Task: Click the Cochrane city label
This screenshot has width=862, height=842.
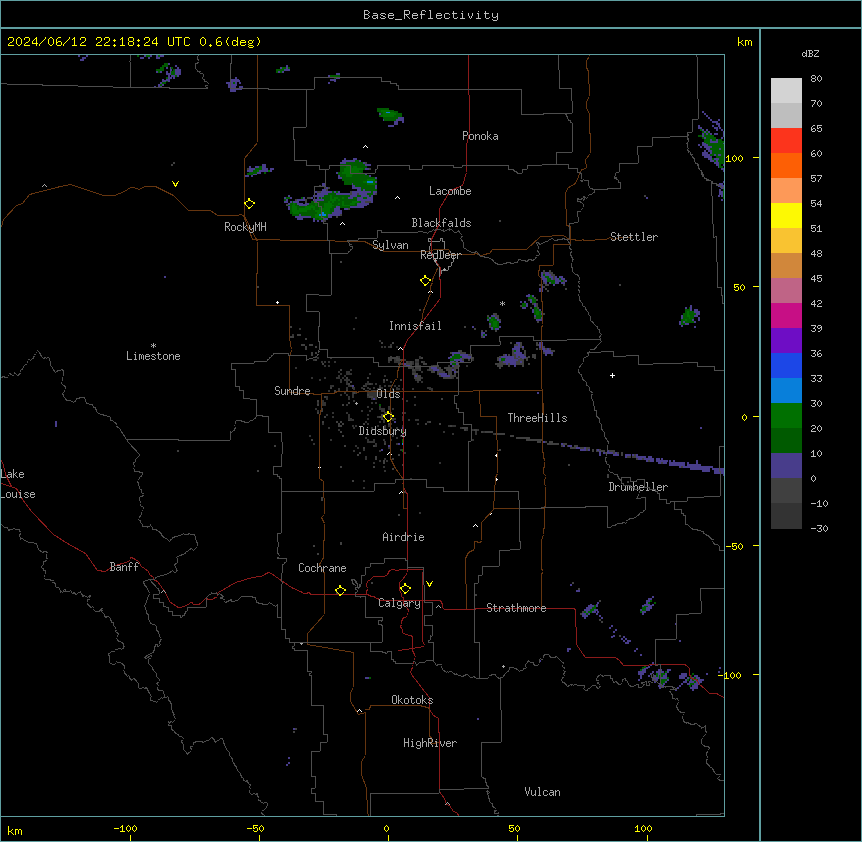Action: tap(322, 568)
